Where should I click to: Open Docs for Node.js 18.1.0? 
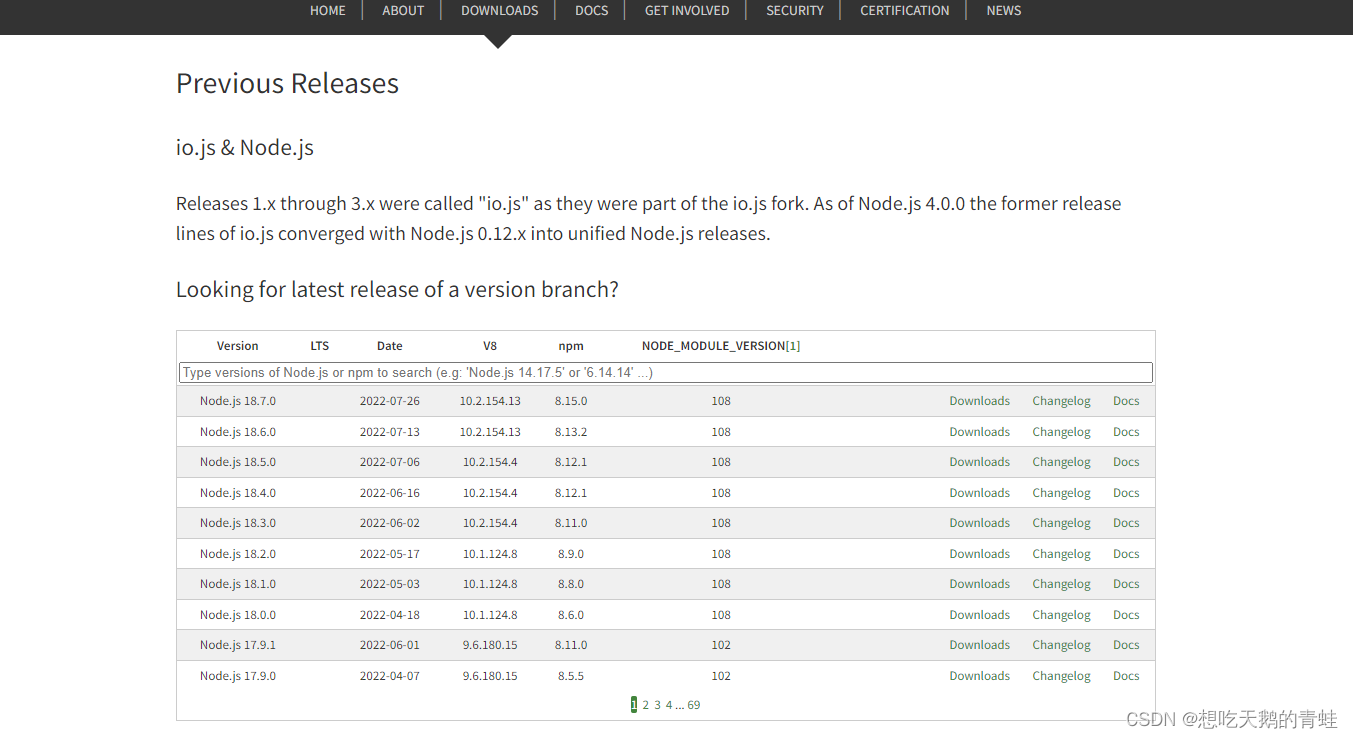1126,584
